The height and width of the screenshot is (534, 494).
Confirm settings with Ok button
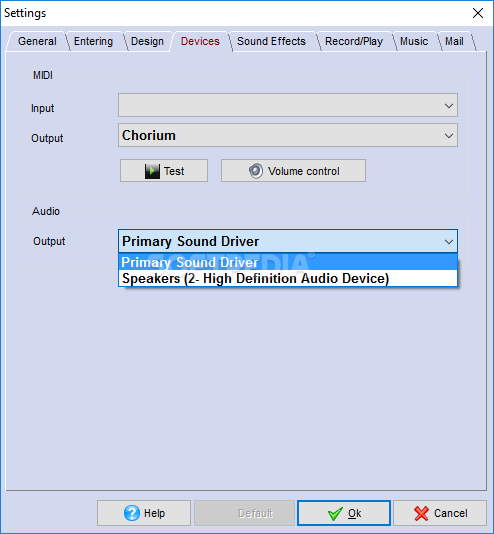(x=344, y=513)
